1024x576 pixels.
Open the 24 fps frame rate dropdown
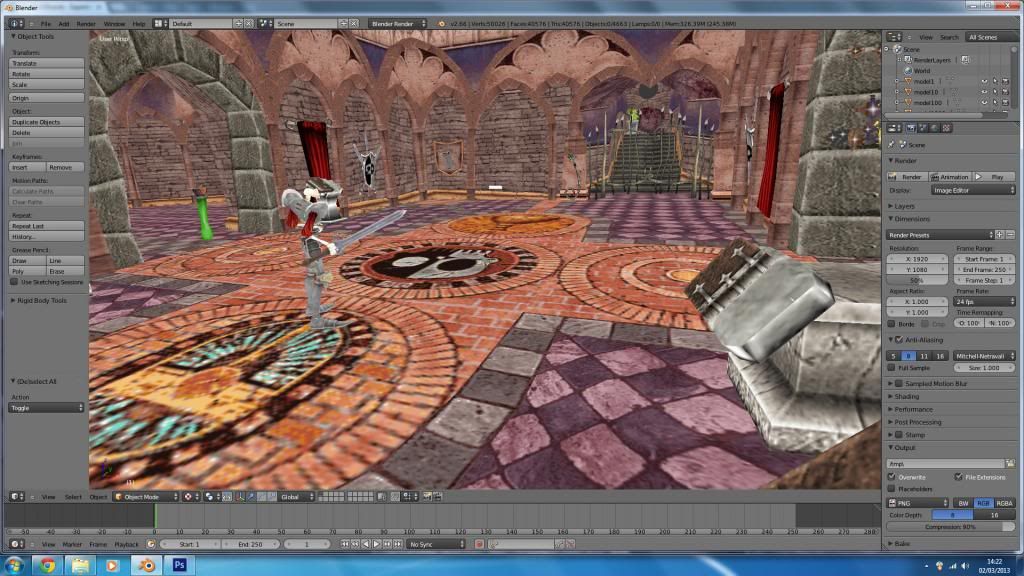pos(985,301)
